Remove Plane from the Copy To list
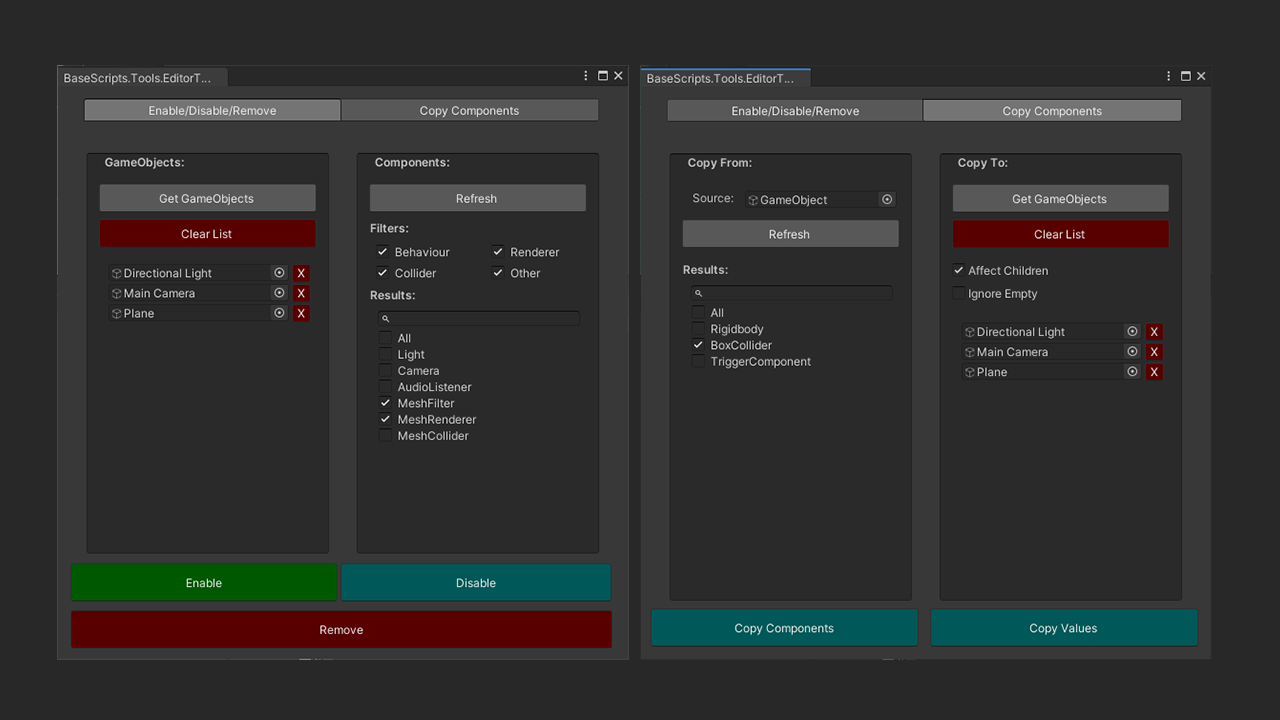Viewport: 1280px width, 720px height. pyautogui.click(x=1154, y=372)
